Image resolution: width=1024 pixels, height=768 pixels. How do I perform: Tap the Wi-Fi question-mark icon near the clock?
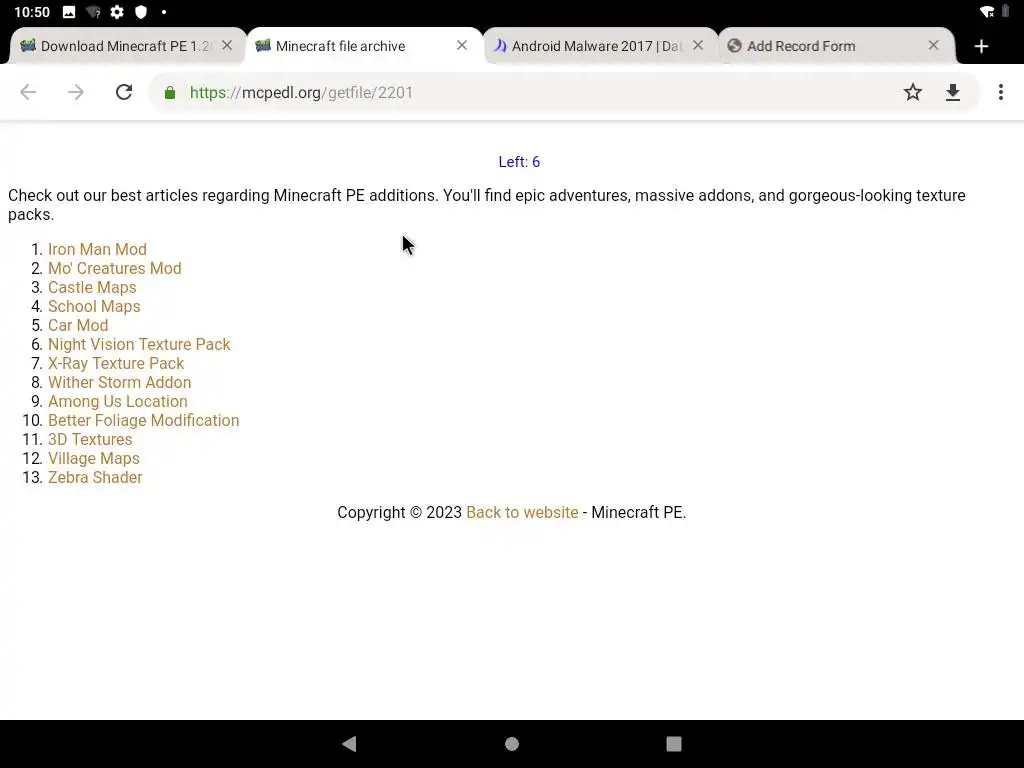[x=93, y=12]
